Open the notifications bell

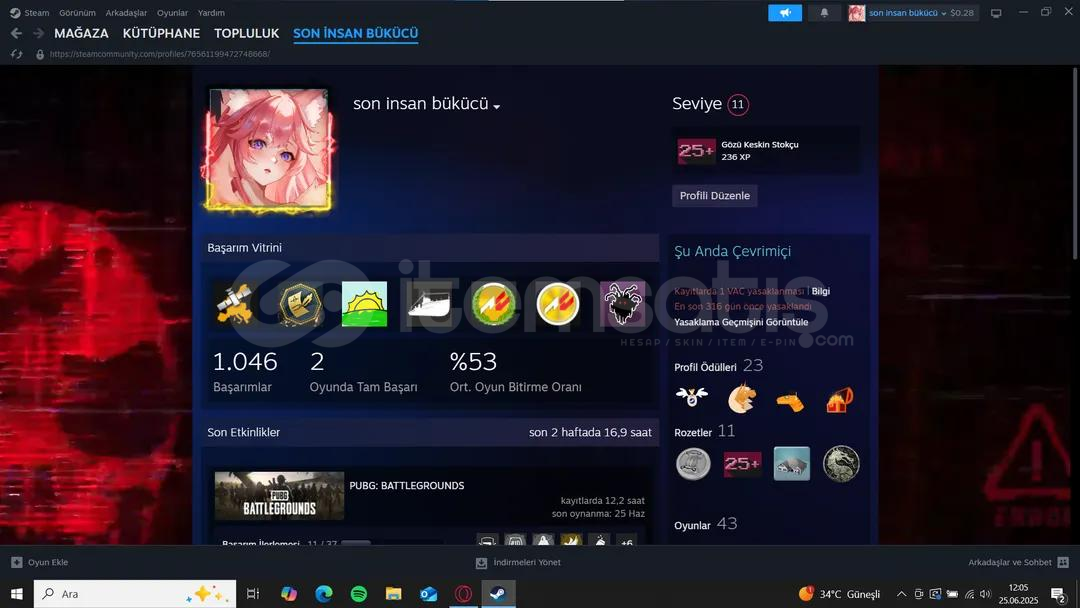[824, 12]
